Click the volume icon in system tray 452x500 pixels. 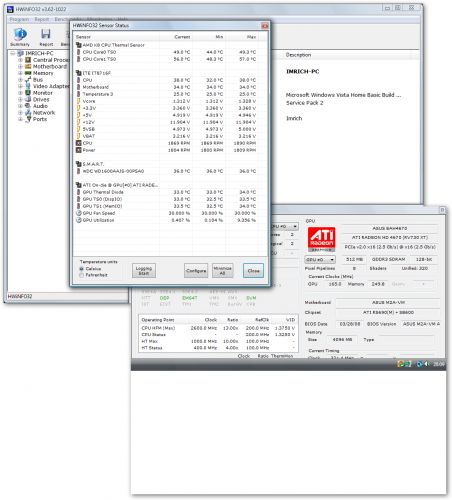click(427, 364)
